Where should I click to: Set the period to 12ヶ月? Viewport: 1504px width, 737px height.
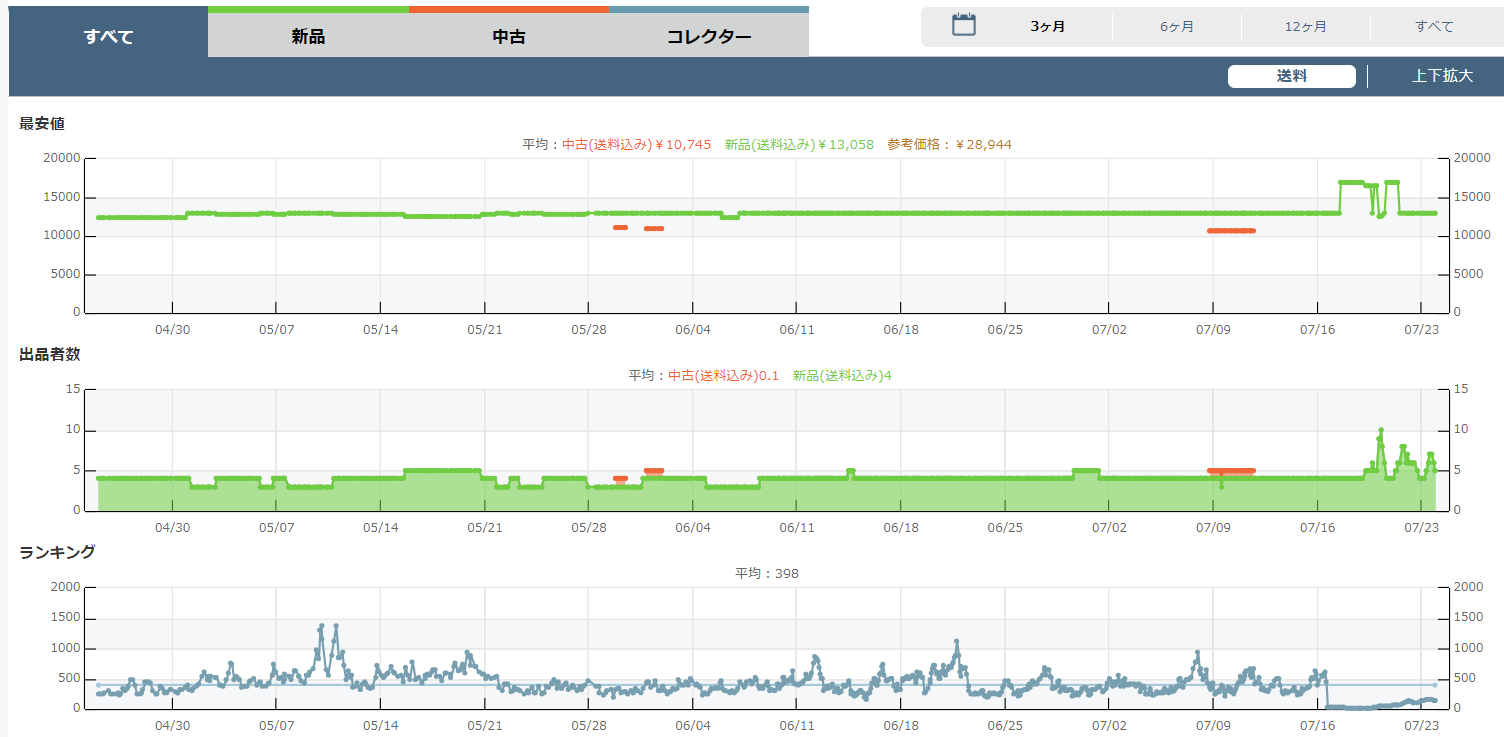coord(1305,27)
